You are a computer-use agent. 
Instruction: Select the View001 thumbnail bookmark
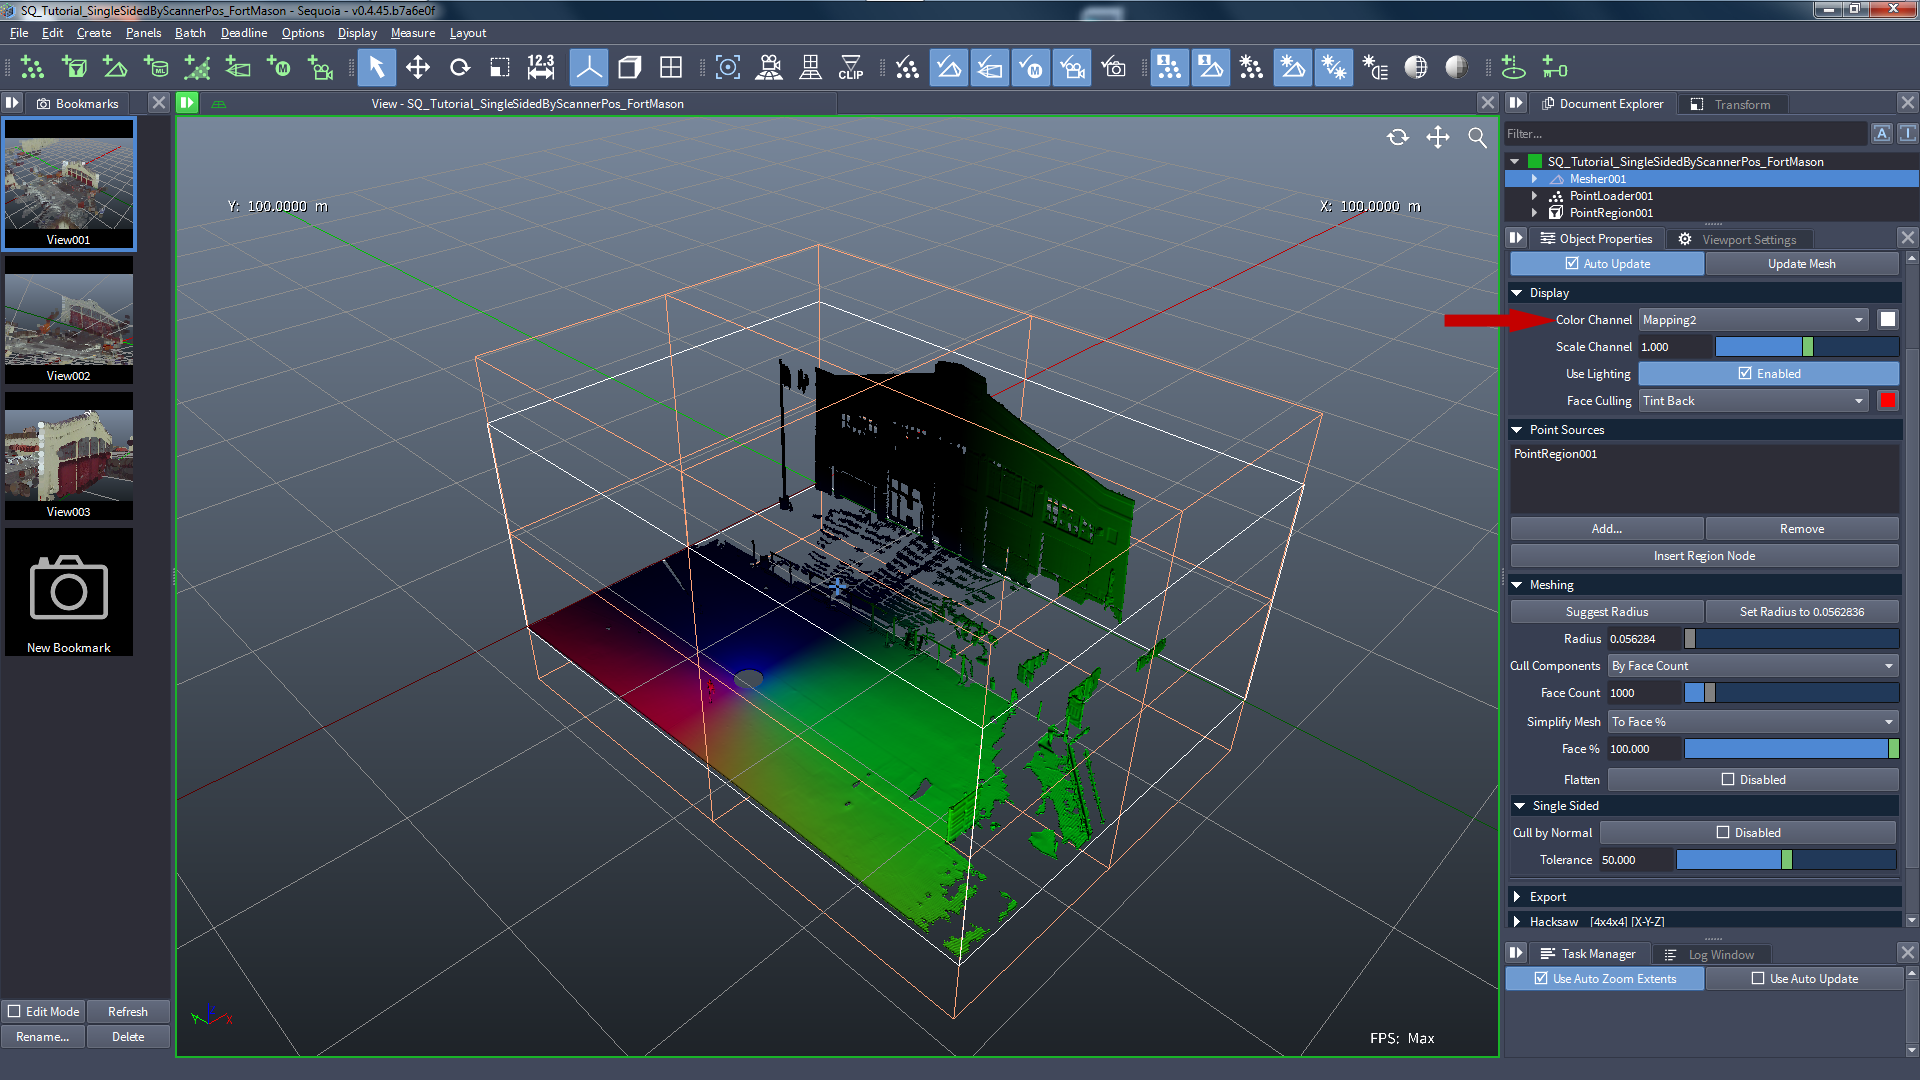[69, 181]
